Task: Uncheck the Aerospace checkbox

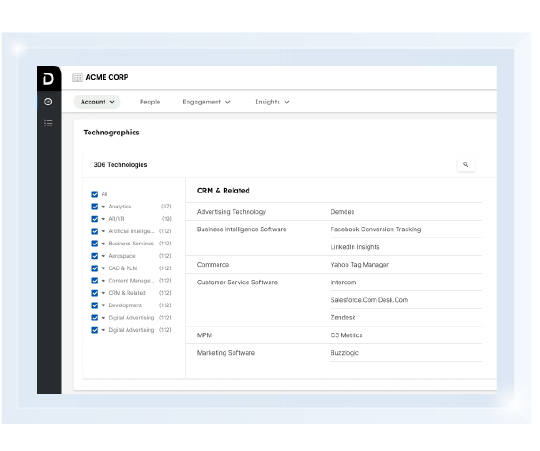Action: 95,256
